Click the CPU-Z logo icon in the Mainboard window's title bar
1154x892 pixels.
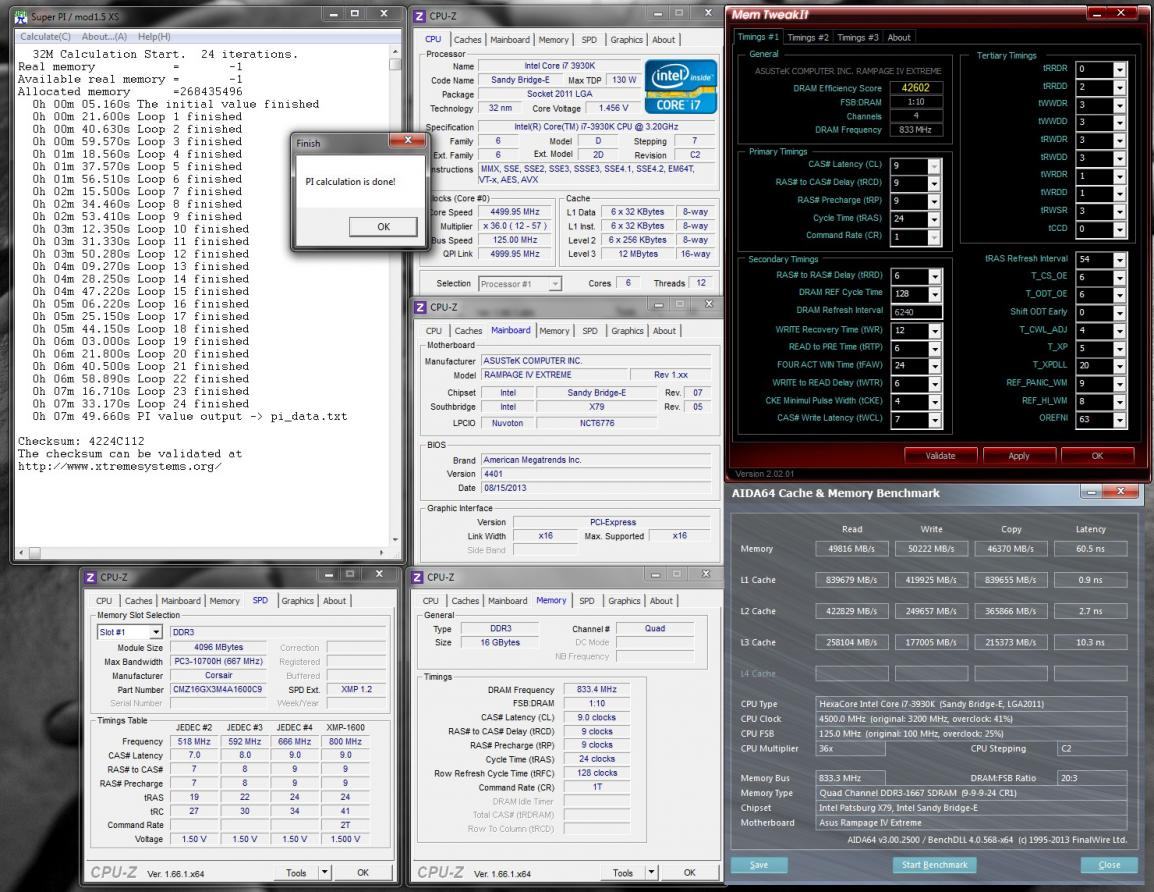point(420,308)
